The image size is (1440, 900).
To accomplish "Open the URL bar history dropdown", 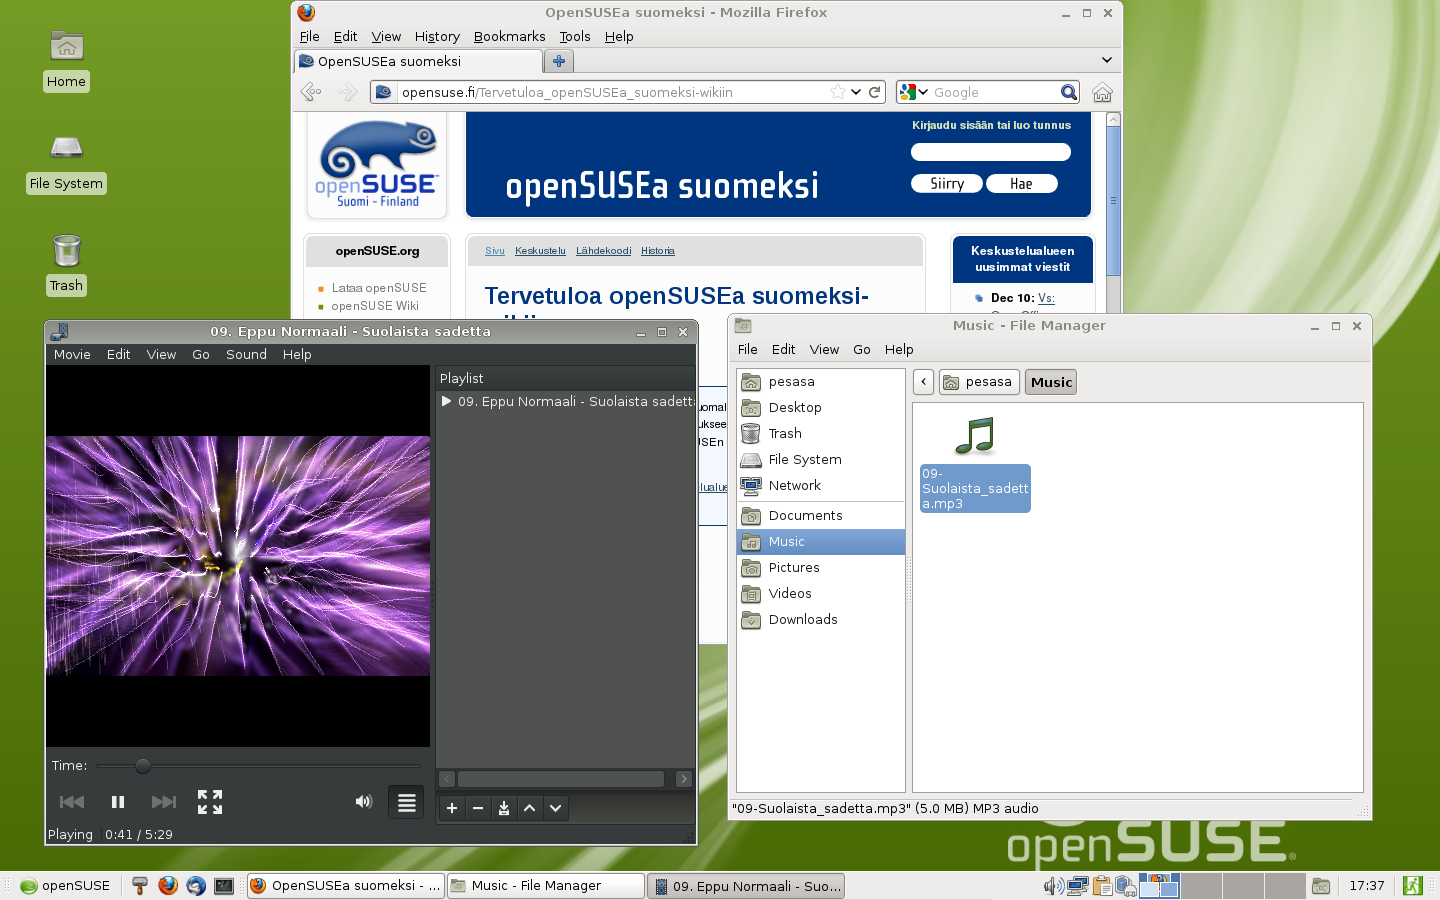I will pyautogui.click(x=856, y=92).
